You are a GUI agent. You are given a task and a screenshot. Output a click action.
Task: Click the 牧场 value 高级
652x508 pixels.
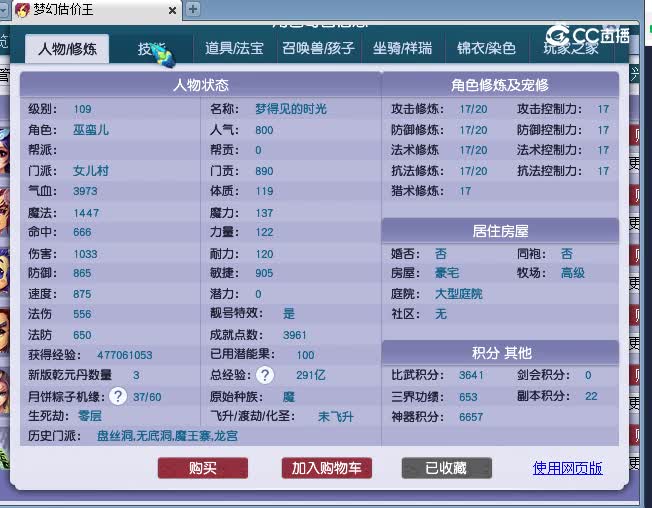click(573, 273)
